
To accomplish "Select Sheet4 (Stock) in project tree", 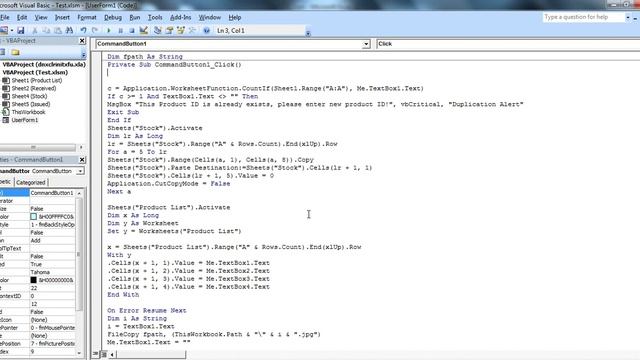I will point(29,96).
